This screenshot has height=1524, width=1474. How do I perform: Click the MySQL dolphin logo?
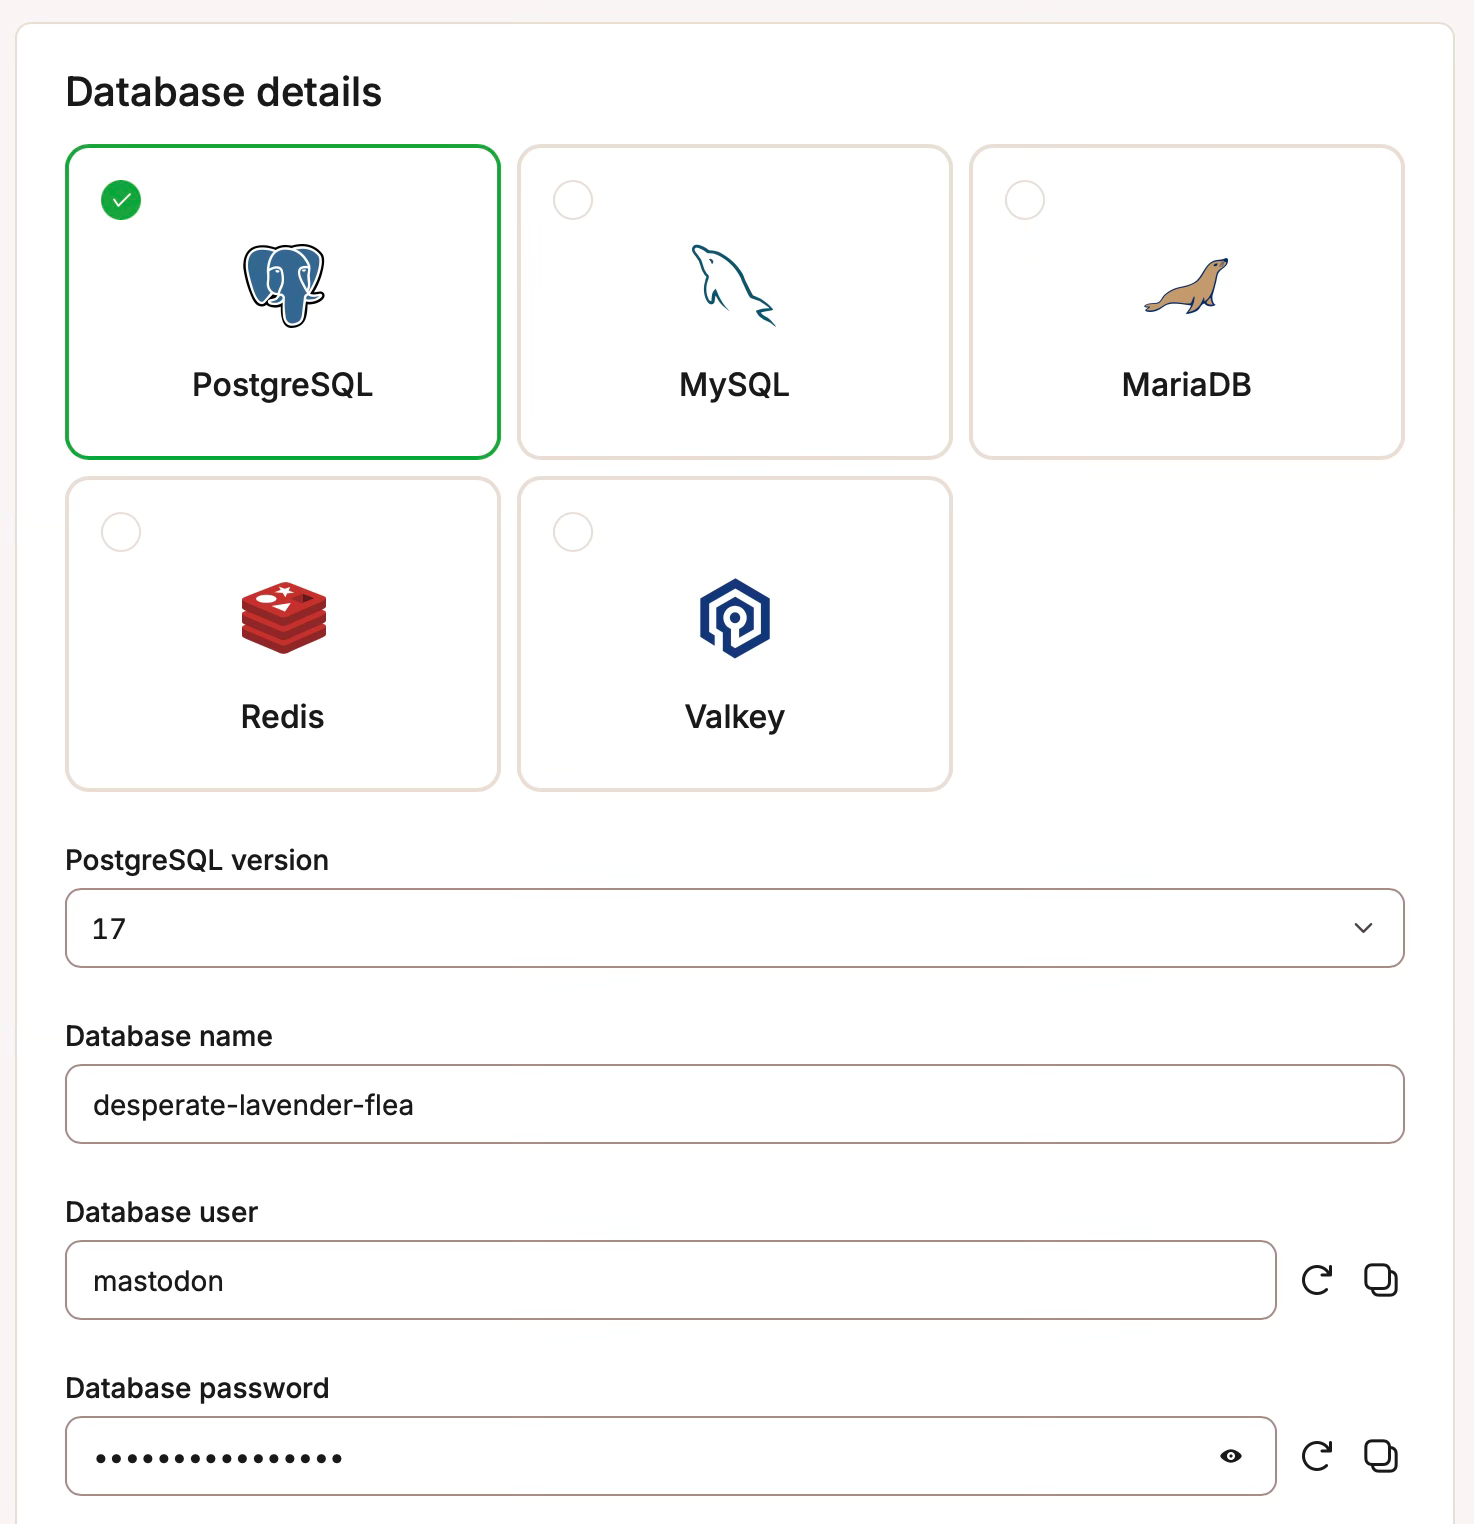734,286
